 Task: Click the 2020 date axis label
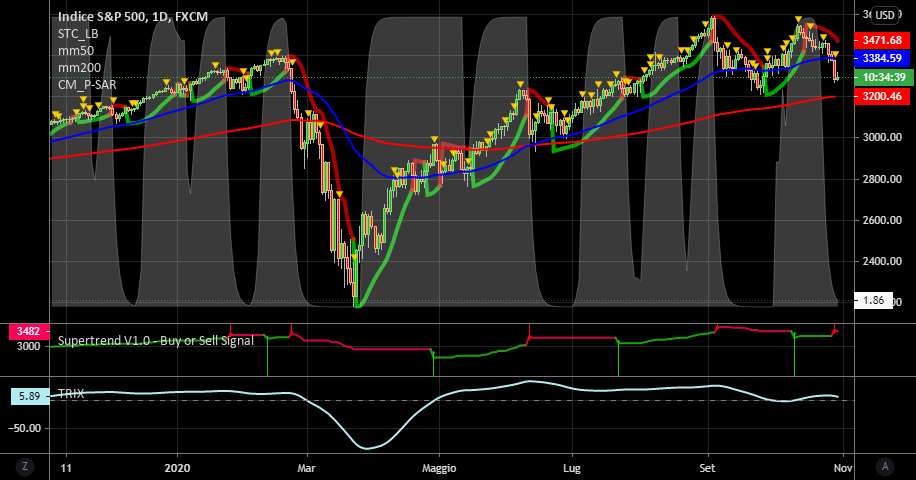[177, 468]
